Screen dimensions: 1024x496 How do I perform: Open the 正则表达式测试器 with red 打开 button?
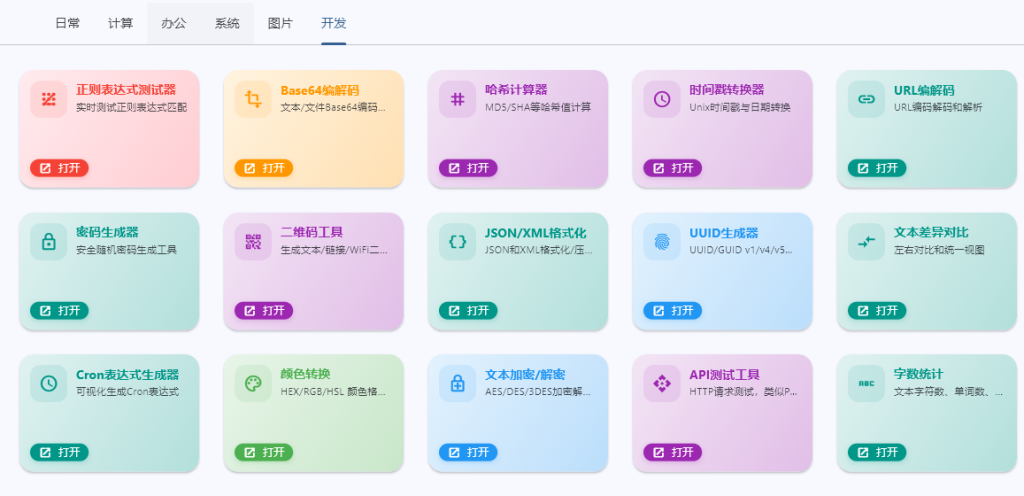tap(59, 168)
